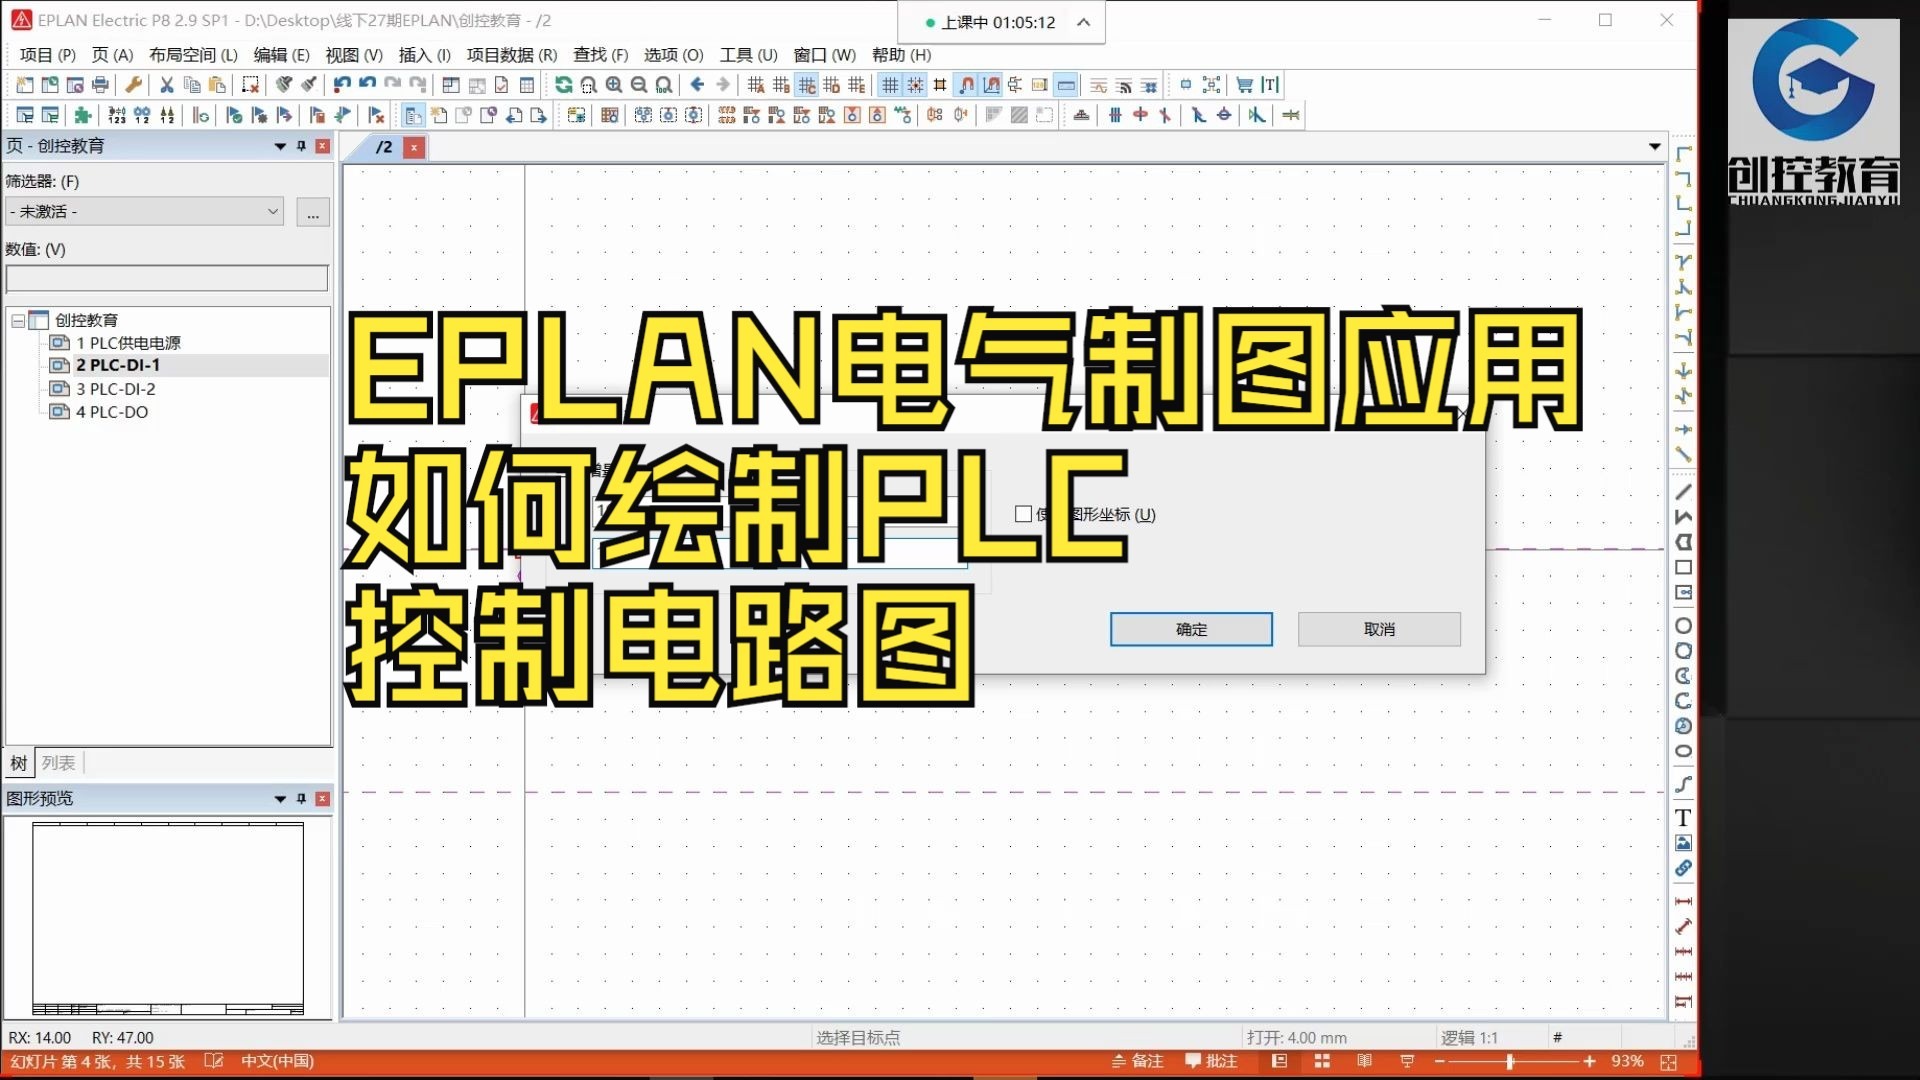Click the shopping cart symbol selection icon
This screenshot has height=1080, width=1920.
click(x=1245, y=85)
